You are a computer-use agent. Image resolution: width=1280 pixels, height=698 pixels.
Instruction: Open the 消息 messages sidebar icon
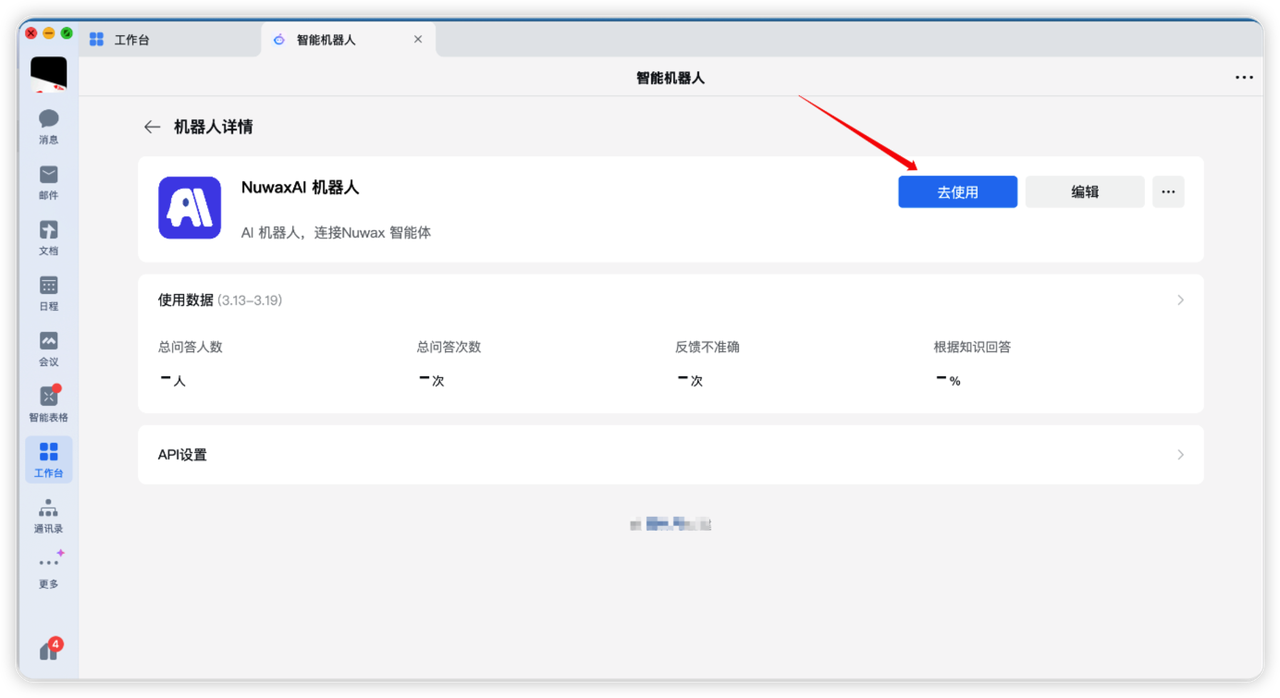point(48,126)
